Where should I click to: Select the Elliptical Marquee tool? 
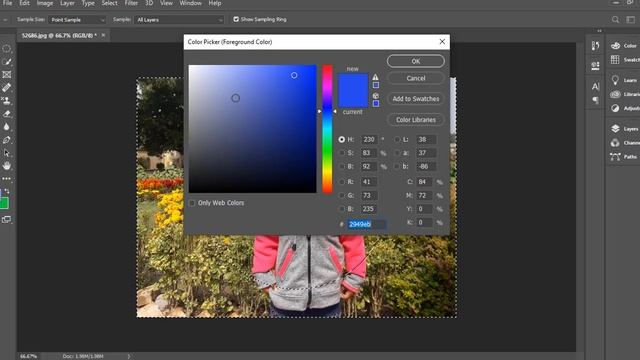click(7, 49)
